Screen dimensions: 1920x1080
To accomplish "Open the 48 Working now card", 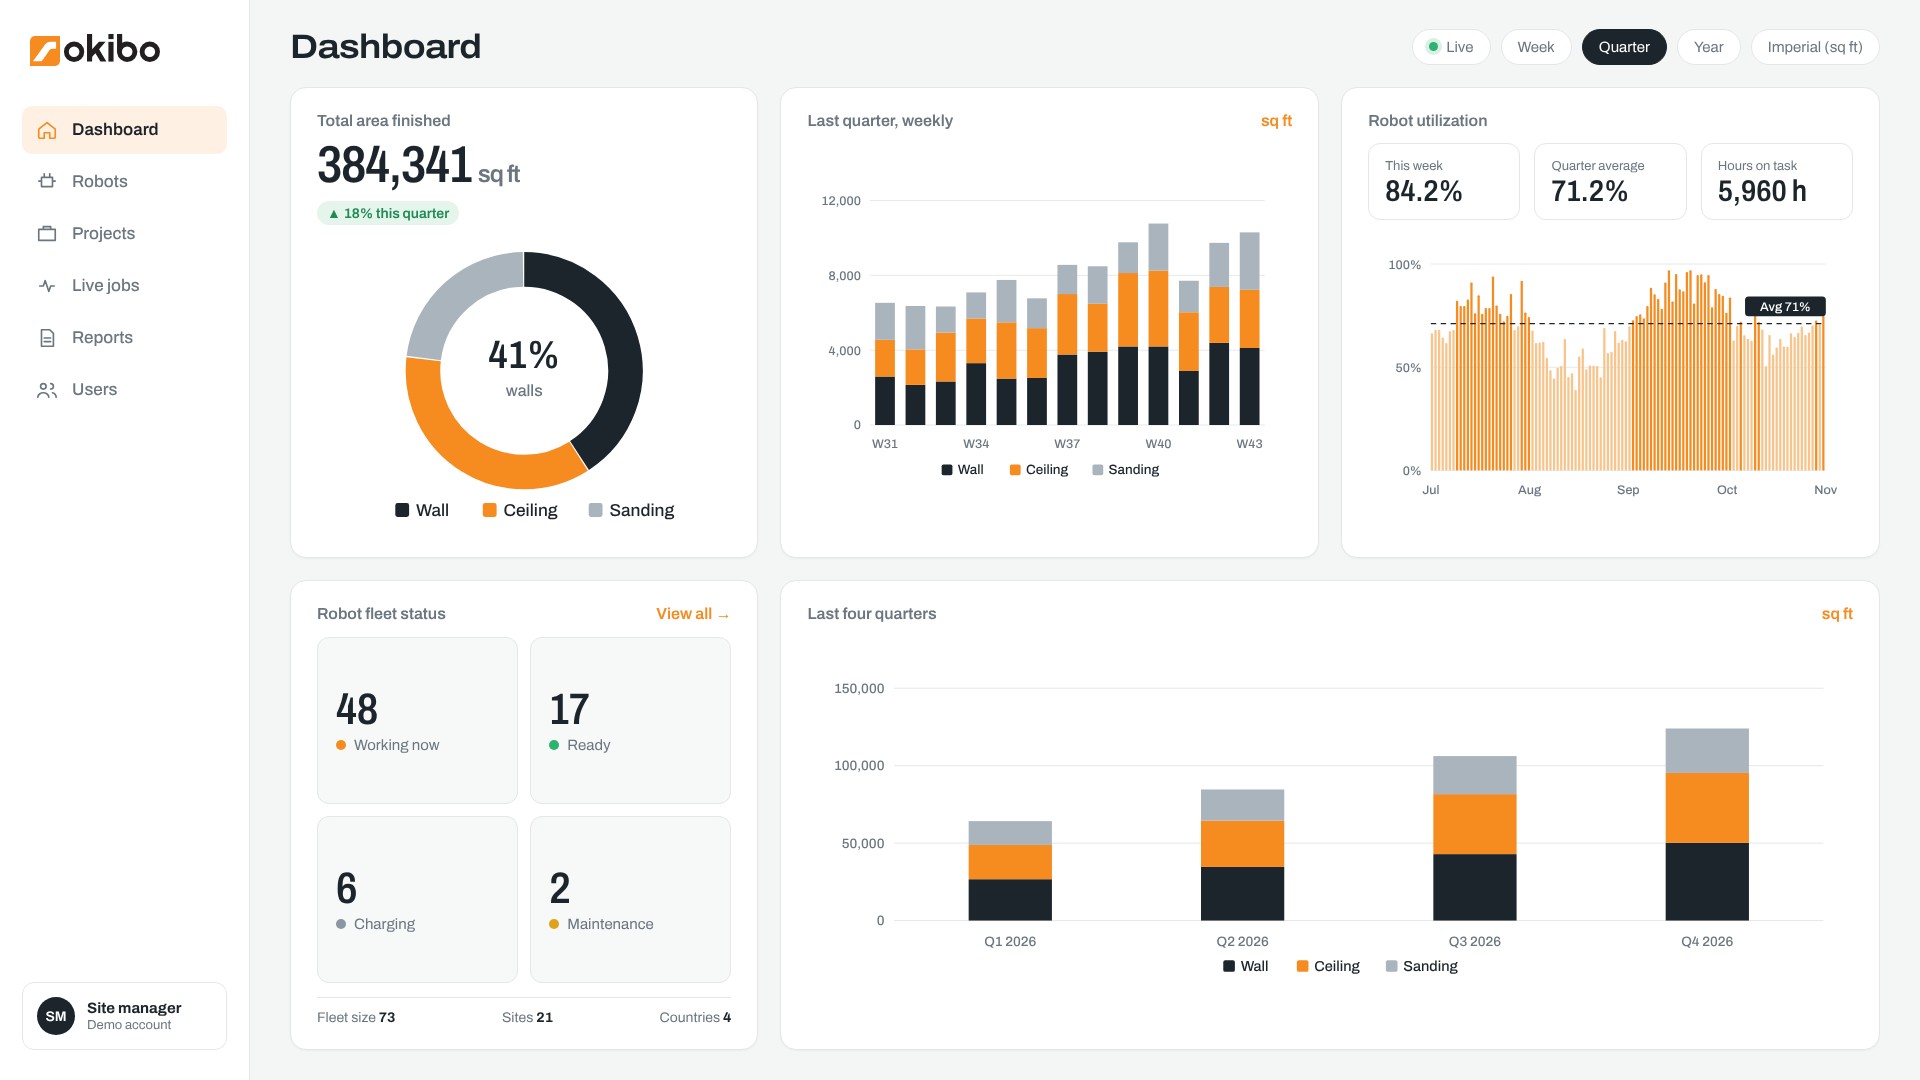I will point(417,721).
